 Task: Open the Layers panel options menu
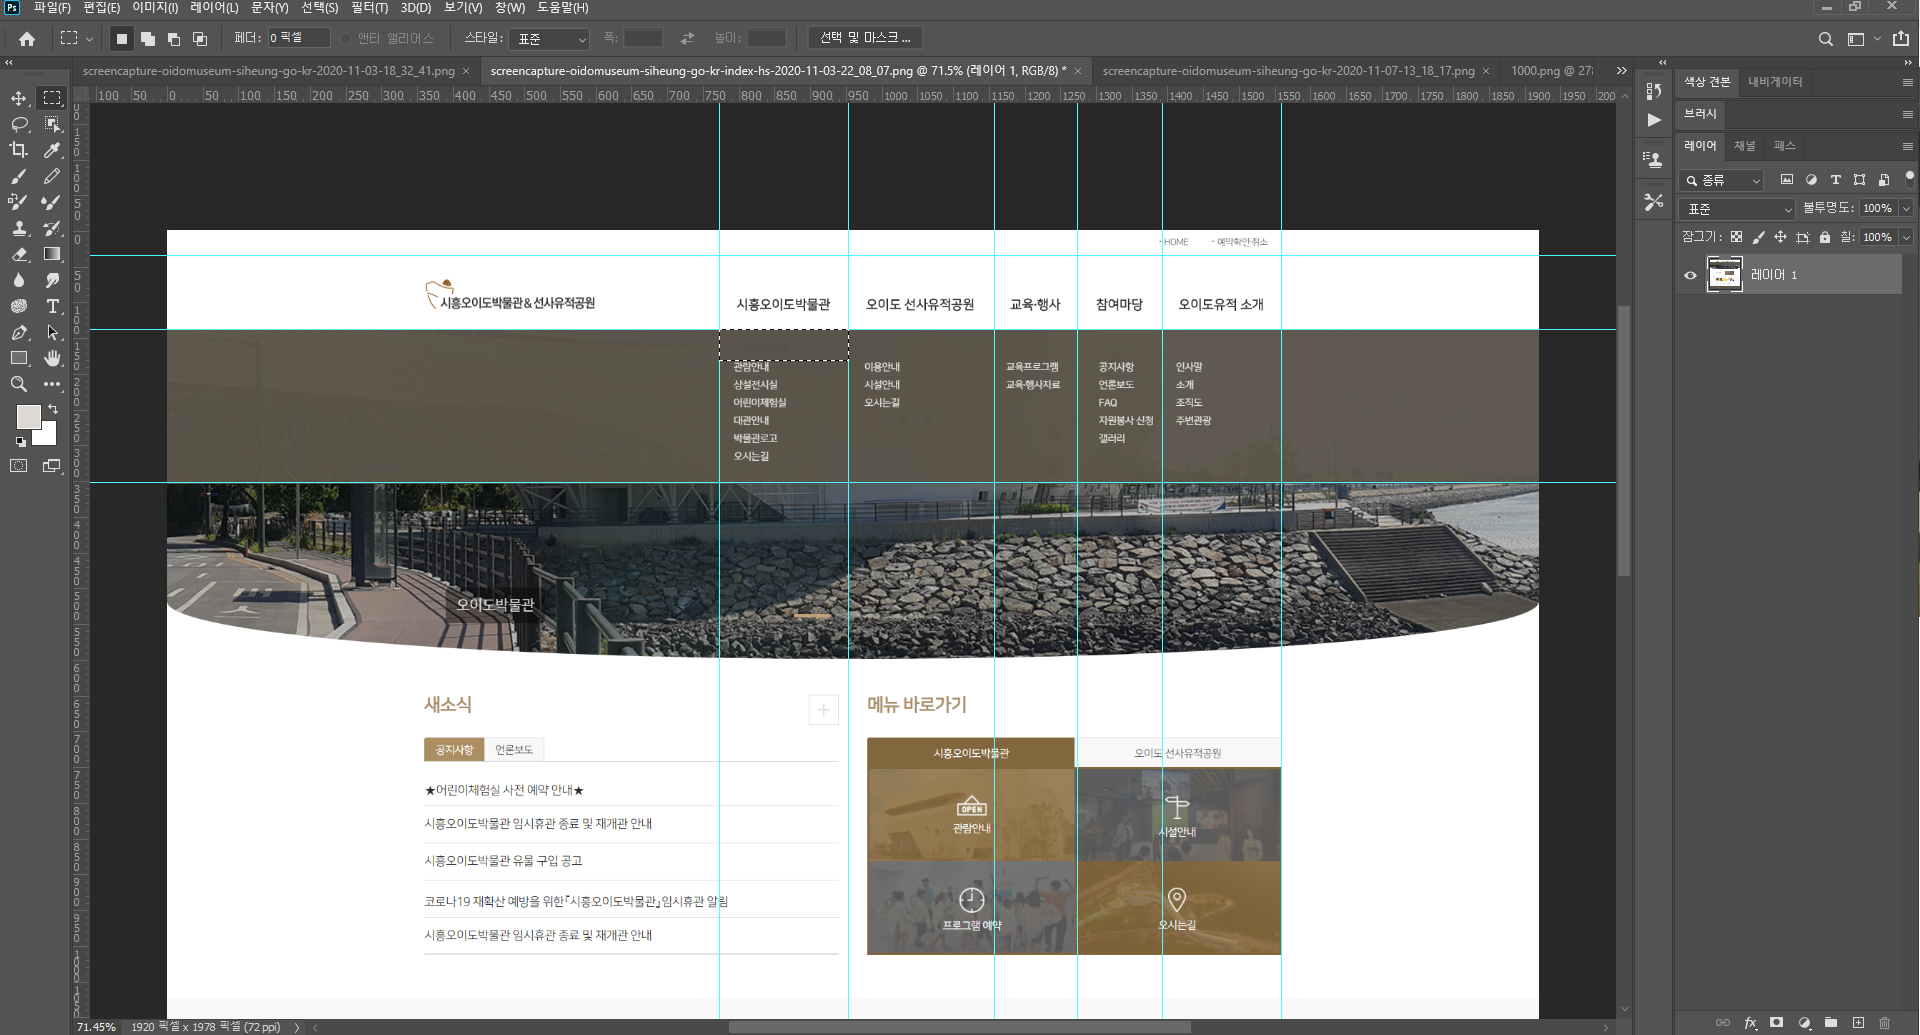pyautogui.click(x=1908, y=146)
